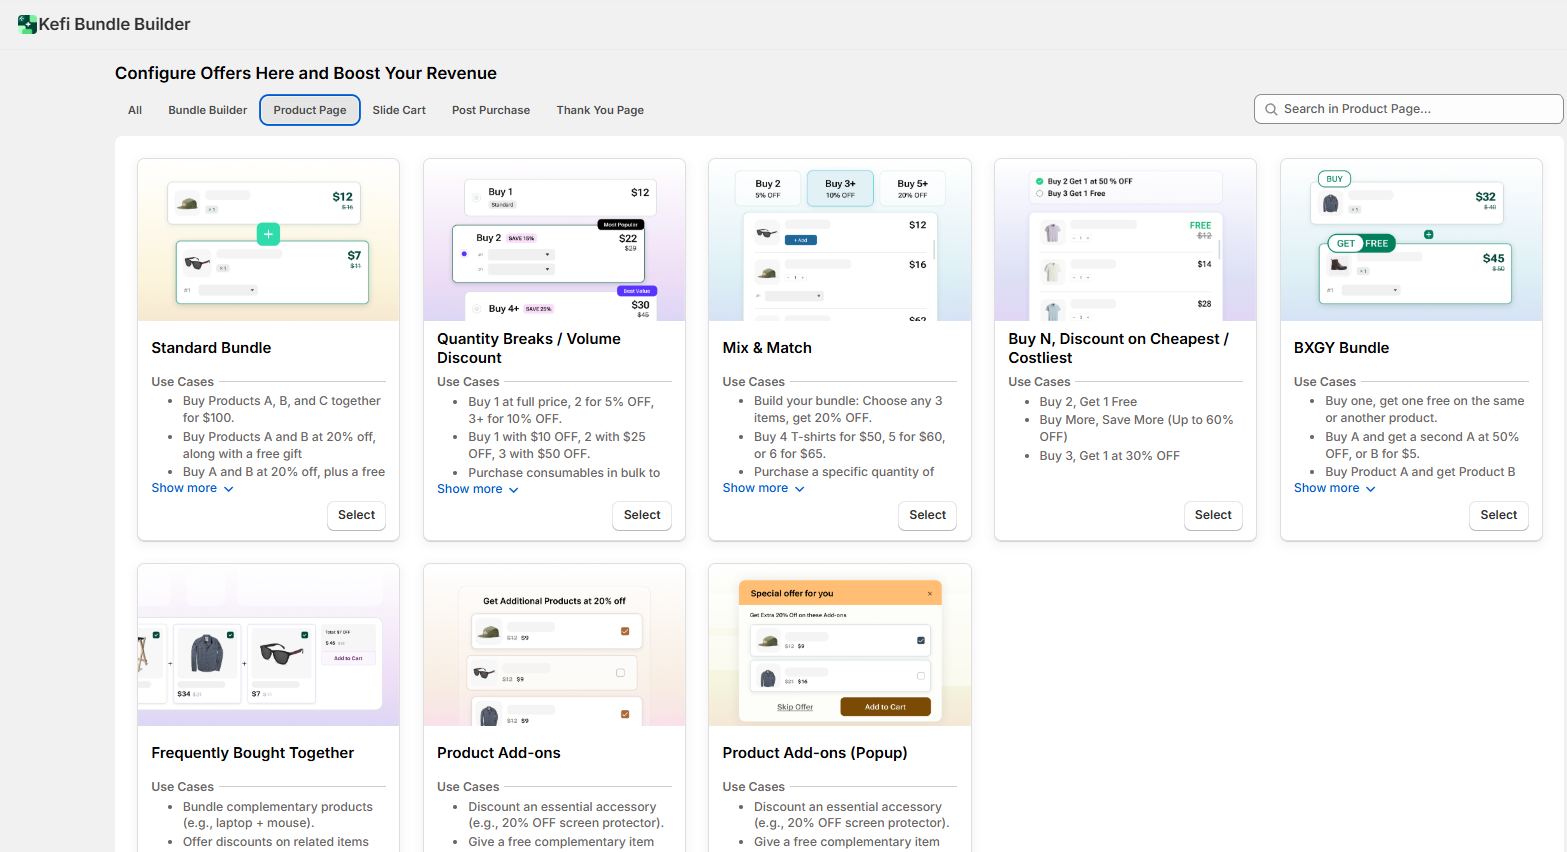Click the search magnifier icon
This screenshot has height=852, width=1567.
[x=1271, y=109]
